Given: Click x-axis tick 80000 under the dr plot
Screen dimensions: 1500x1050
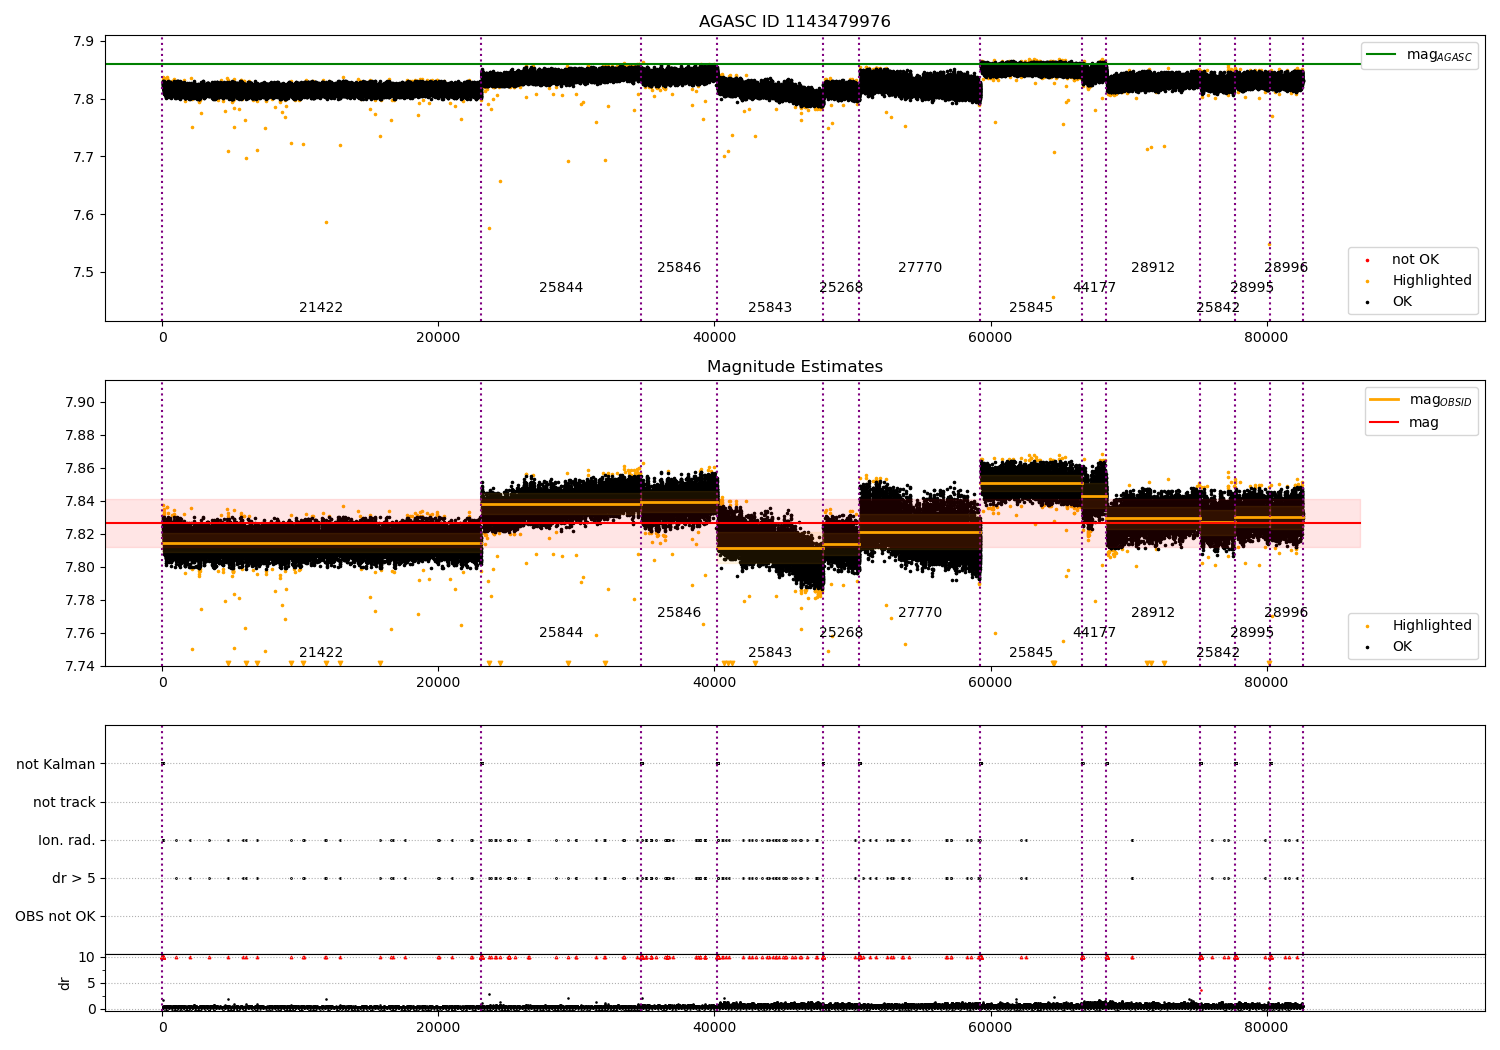Looking at the screenshot, I should click(x=1266, y=1029).
